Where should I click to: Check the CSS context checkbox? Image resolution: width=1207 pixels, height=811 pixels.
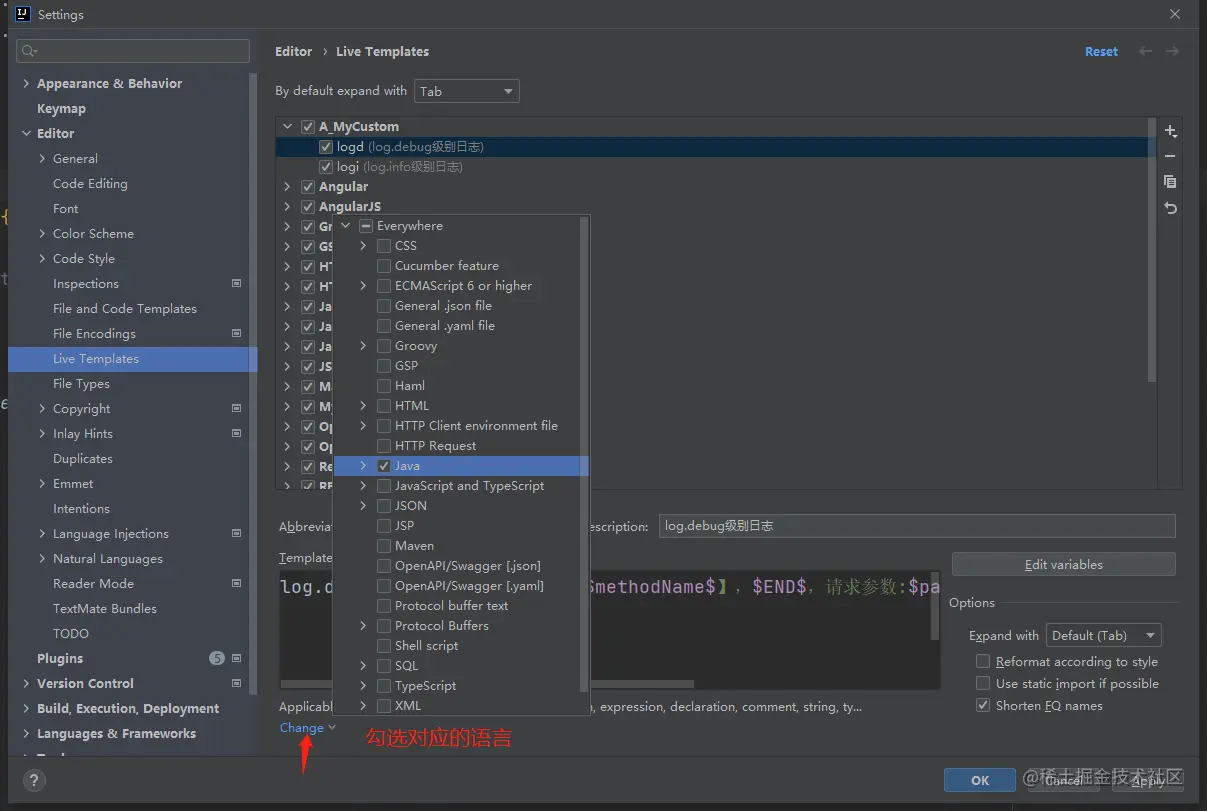pyautogui.click(x=384, y=246)
